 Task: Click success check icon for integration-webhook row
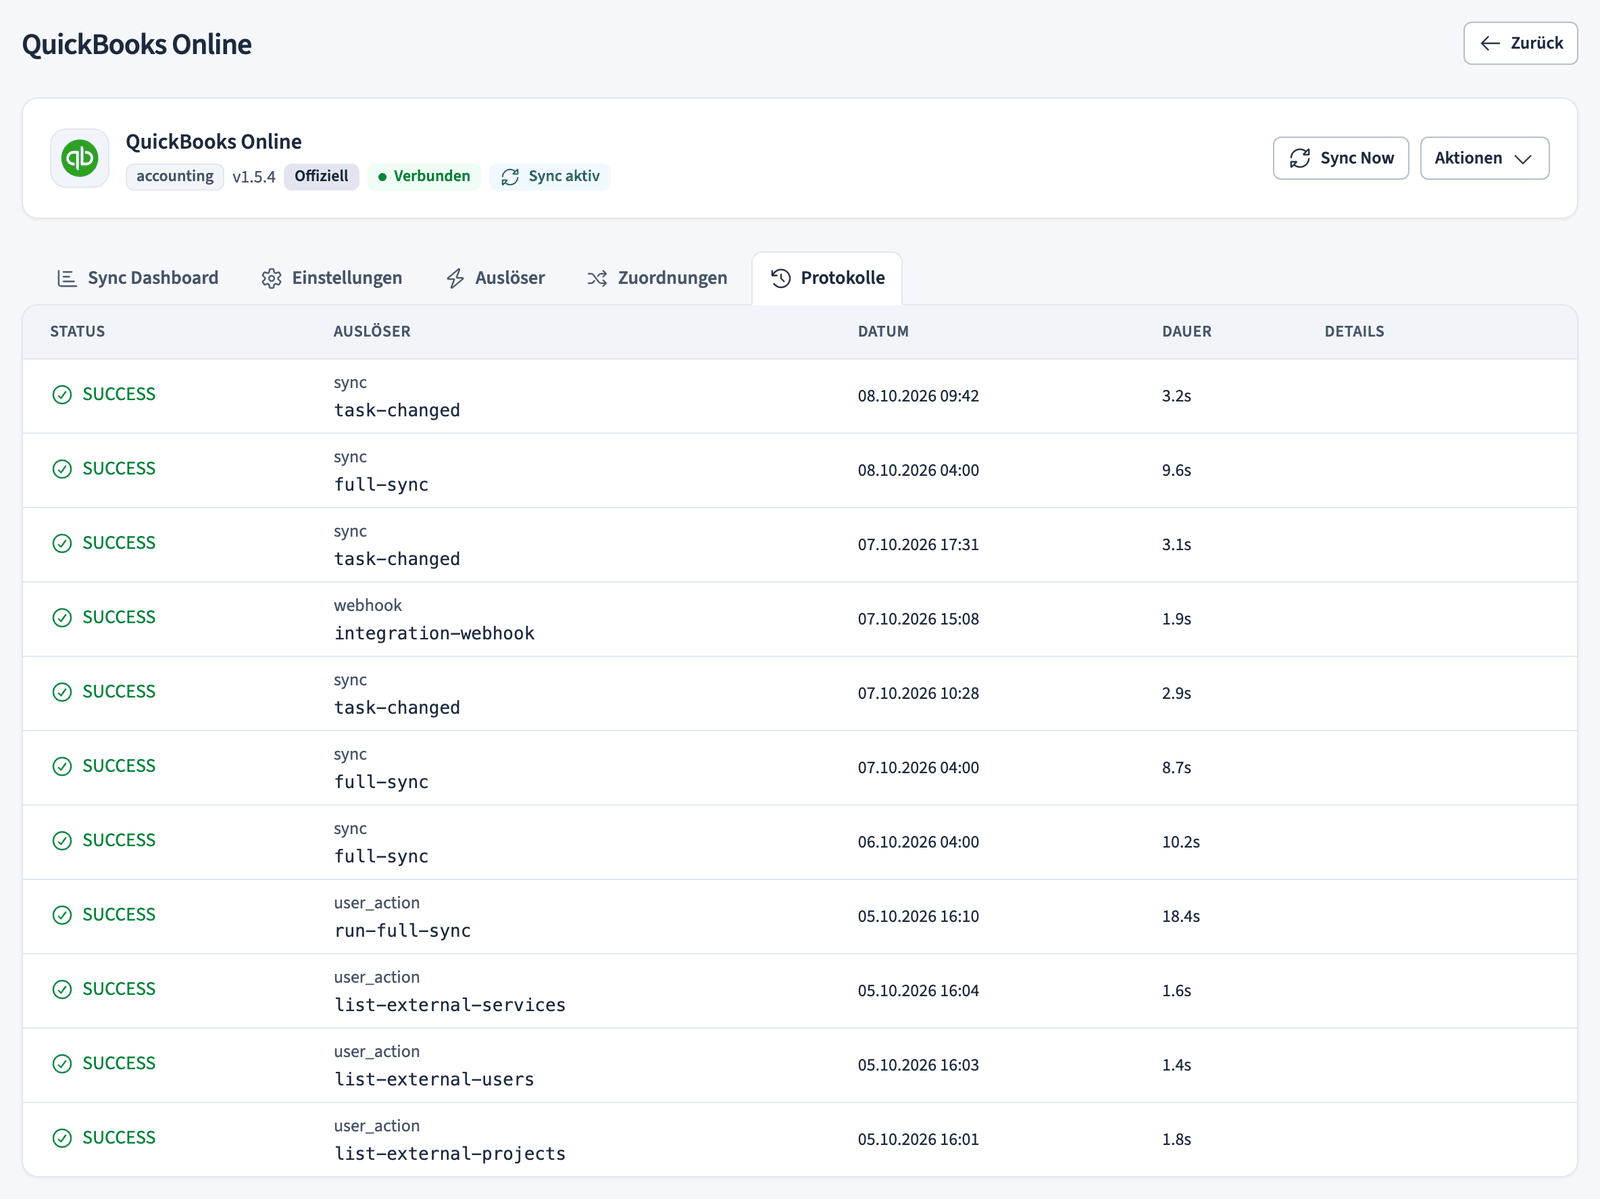(x=62, y=618)
